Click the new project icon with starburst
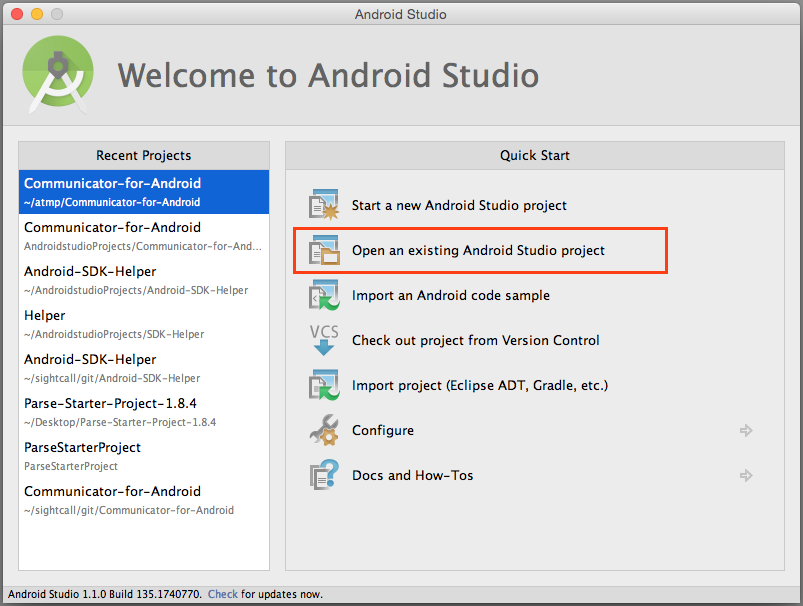This screenshot has height=606, width=803. 324,205
